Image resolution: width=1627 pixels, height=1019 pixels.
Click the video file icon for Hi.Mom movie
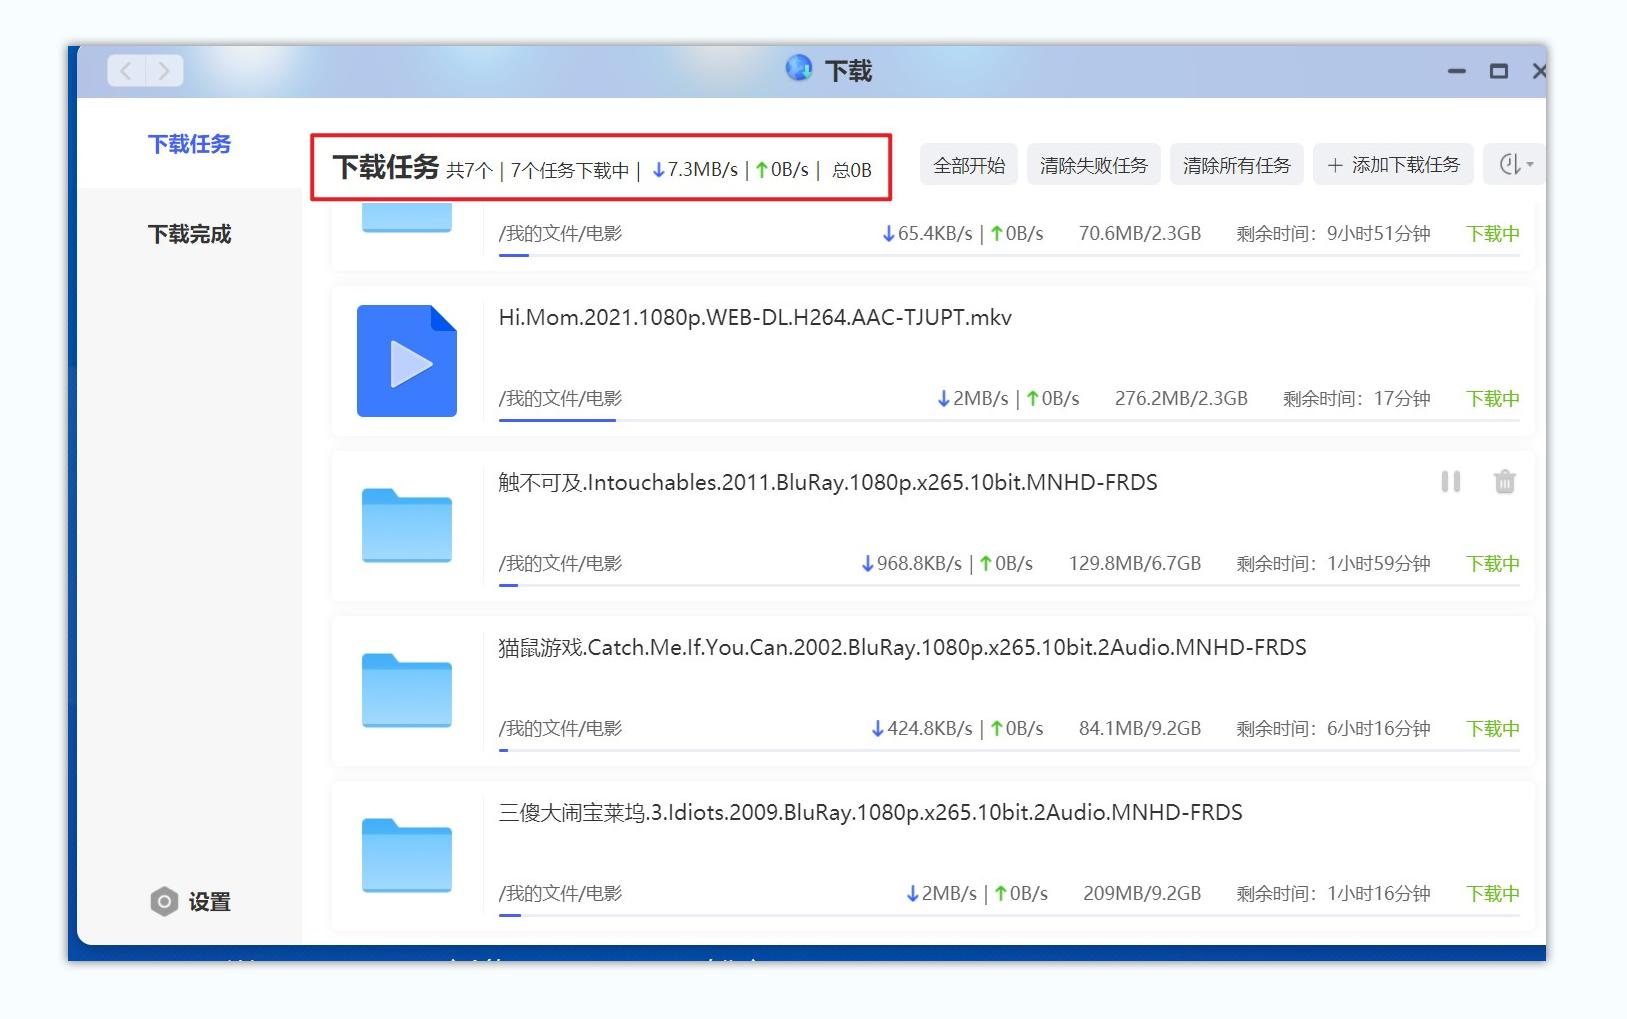pyautogui.click(x=406, y=361)
